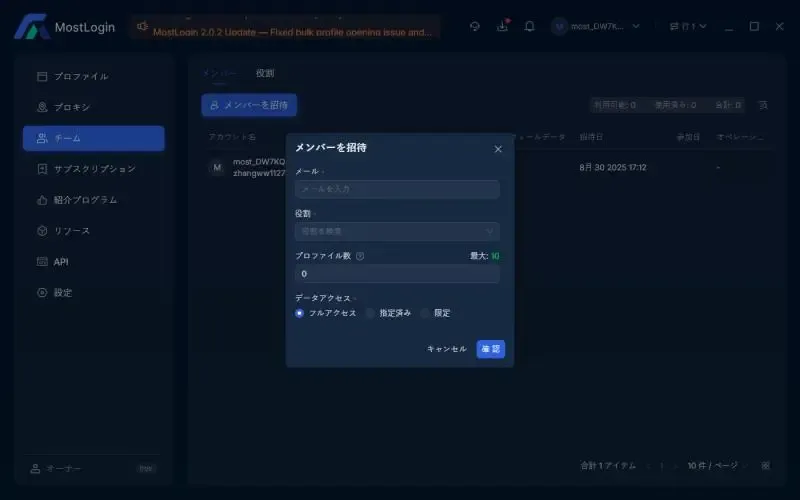Viewport: 800px width, 500px height.
Task: Click the 紹介プログラム thumbs-up icon
Action: point(42,200)
